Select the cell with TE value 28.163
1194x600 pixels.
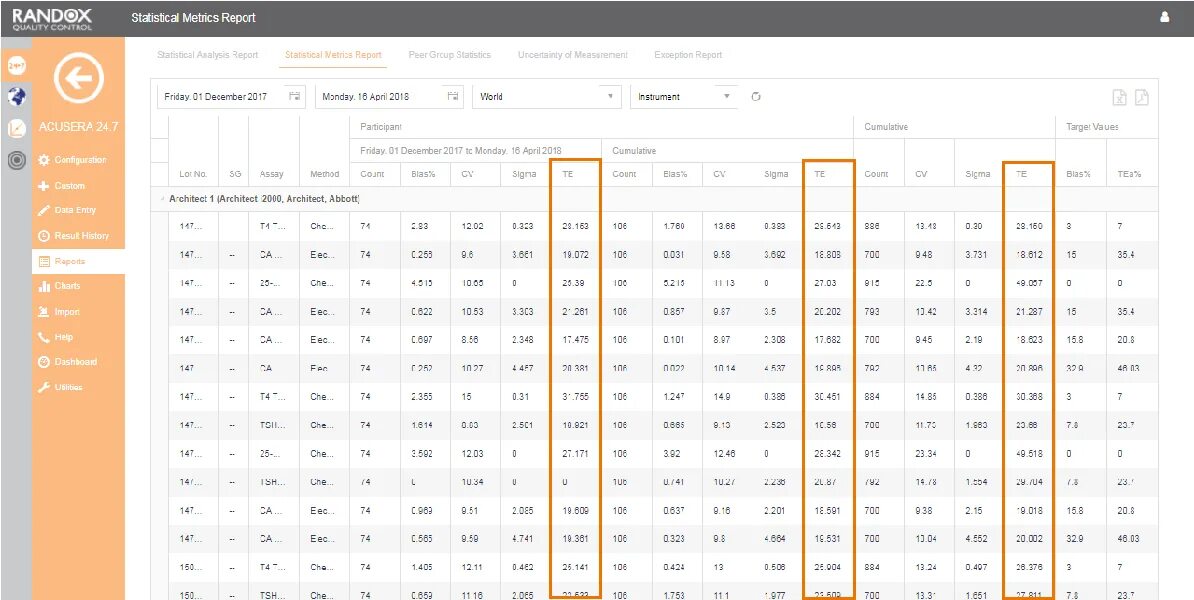[575, 226]
